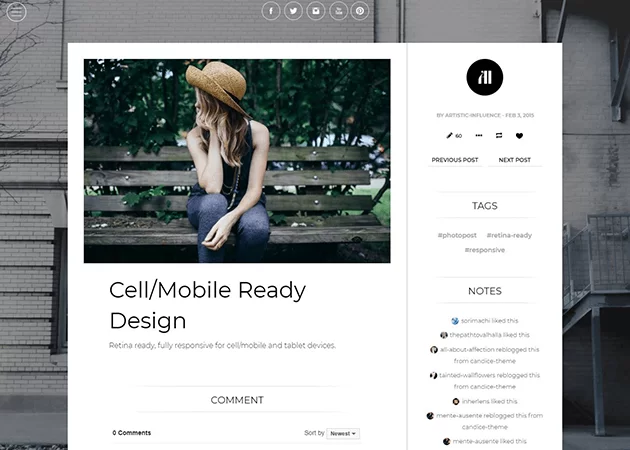
Task: Select the #retina-ready tag
Action: [509, 235]
